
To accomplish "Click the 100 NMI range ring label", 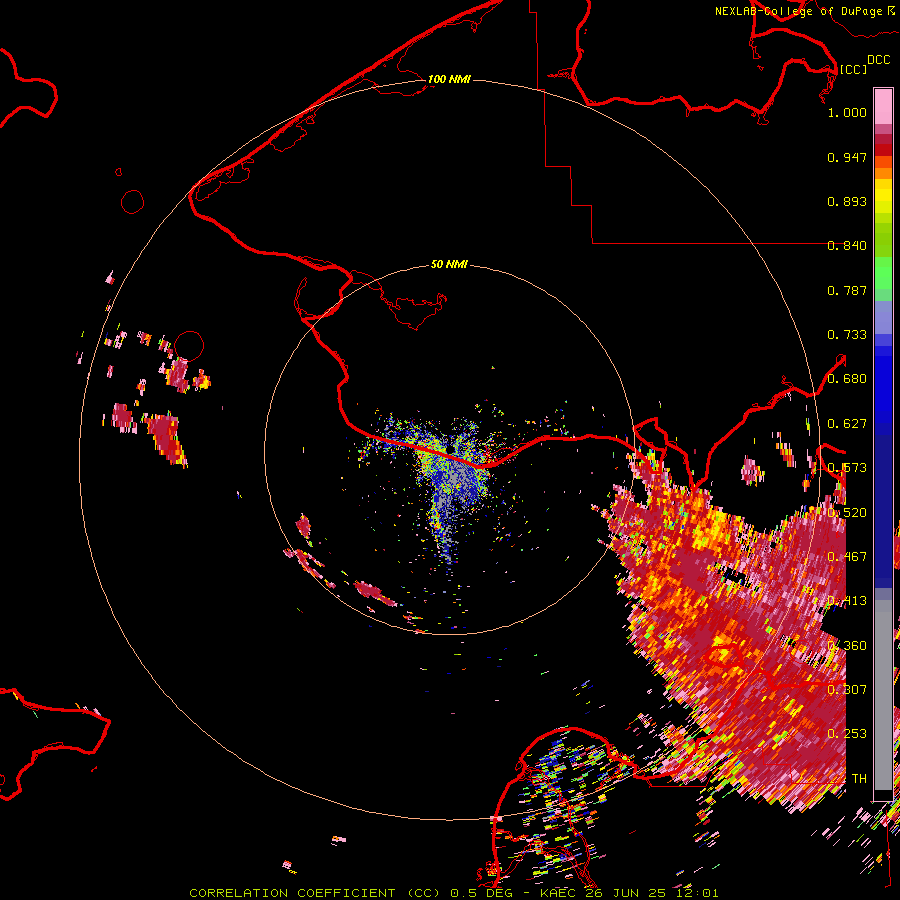I will coord(449,79).
